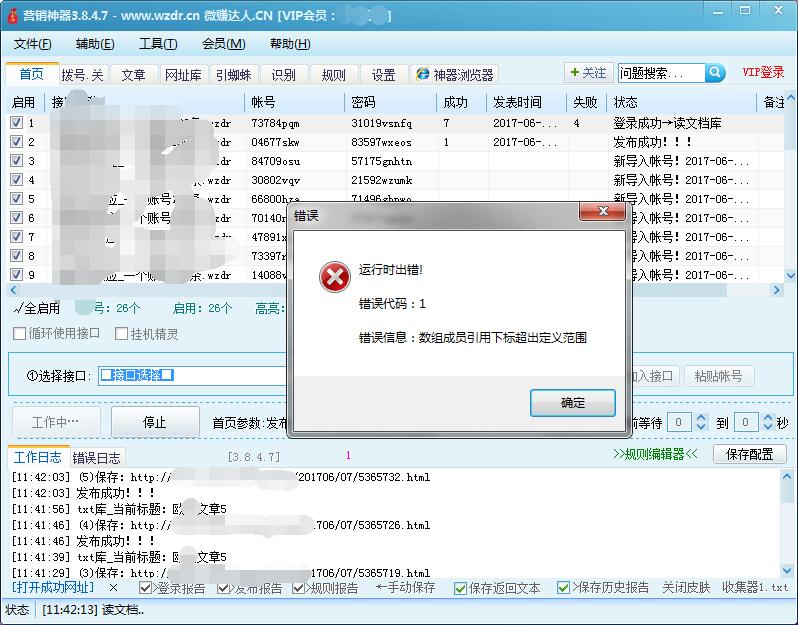Click the log panel's scroll-down arrow

pyautogui.click(x=787, y=570)
